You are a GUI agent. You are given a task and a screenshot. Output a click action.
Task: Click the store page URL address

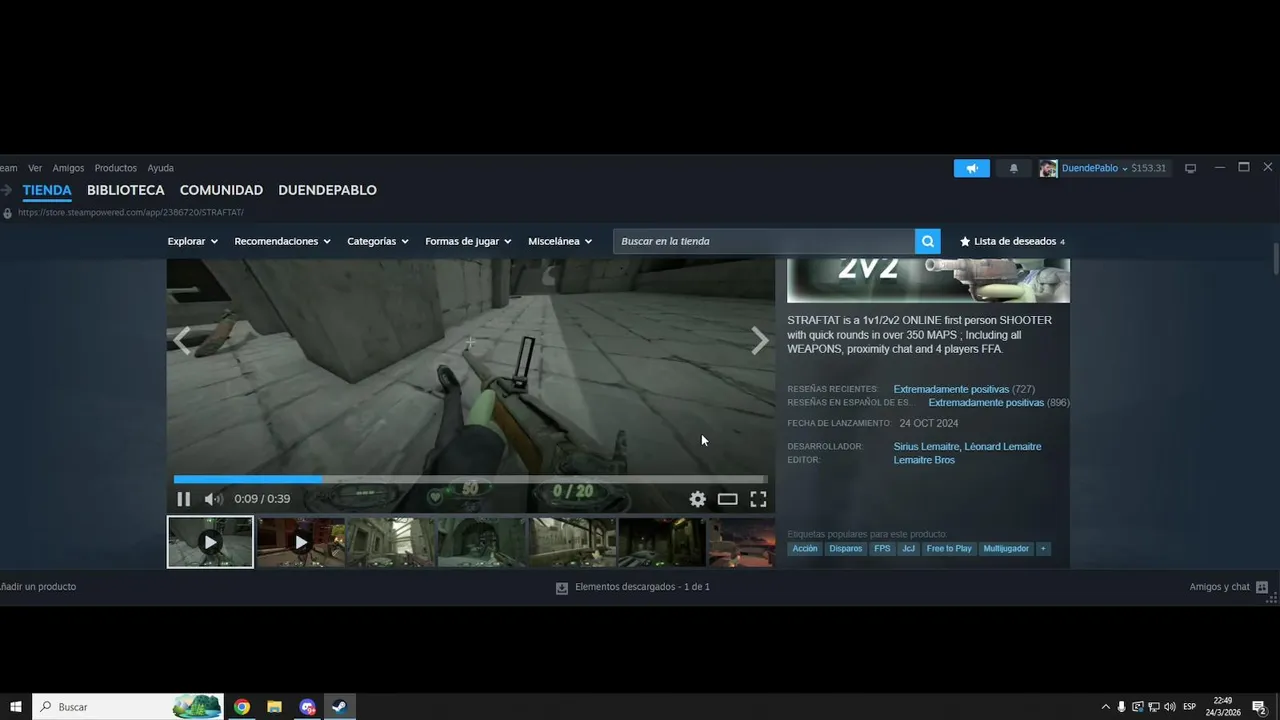[131, 213]
